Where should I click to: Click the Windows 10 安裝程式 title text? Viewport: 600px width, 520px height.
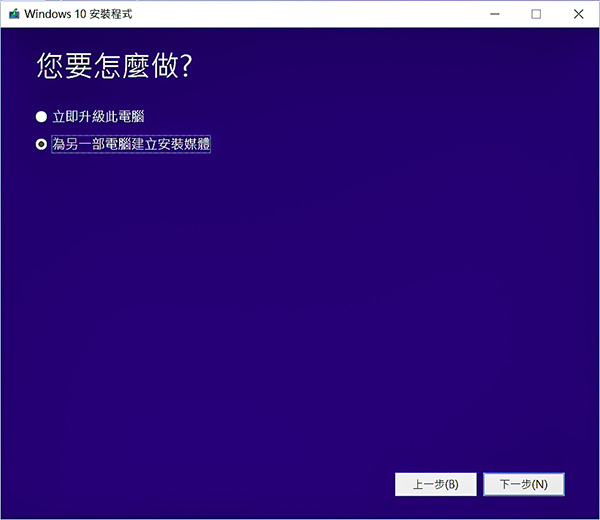(78, 14)
